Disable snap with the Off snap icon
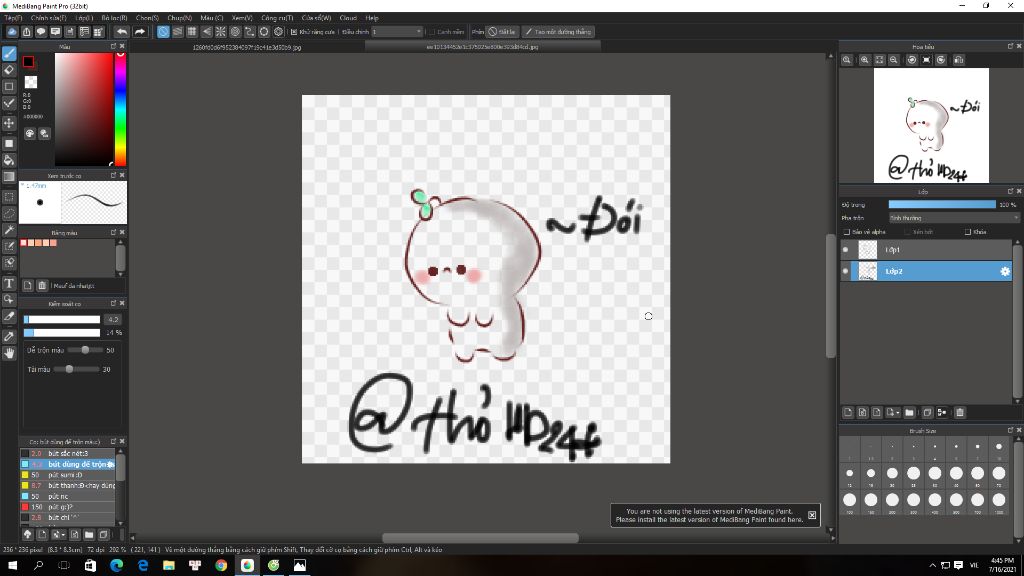The image size is (1024, 576). 163,31
